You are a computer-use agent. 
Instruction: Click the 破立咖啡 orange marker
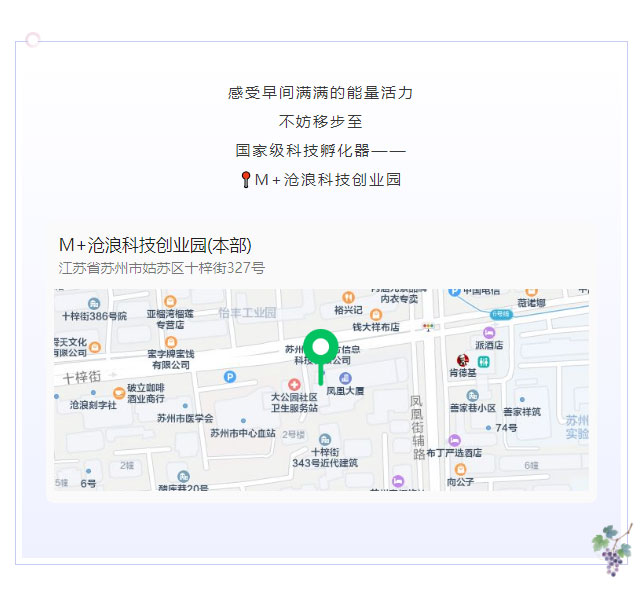(120, 393)
